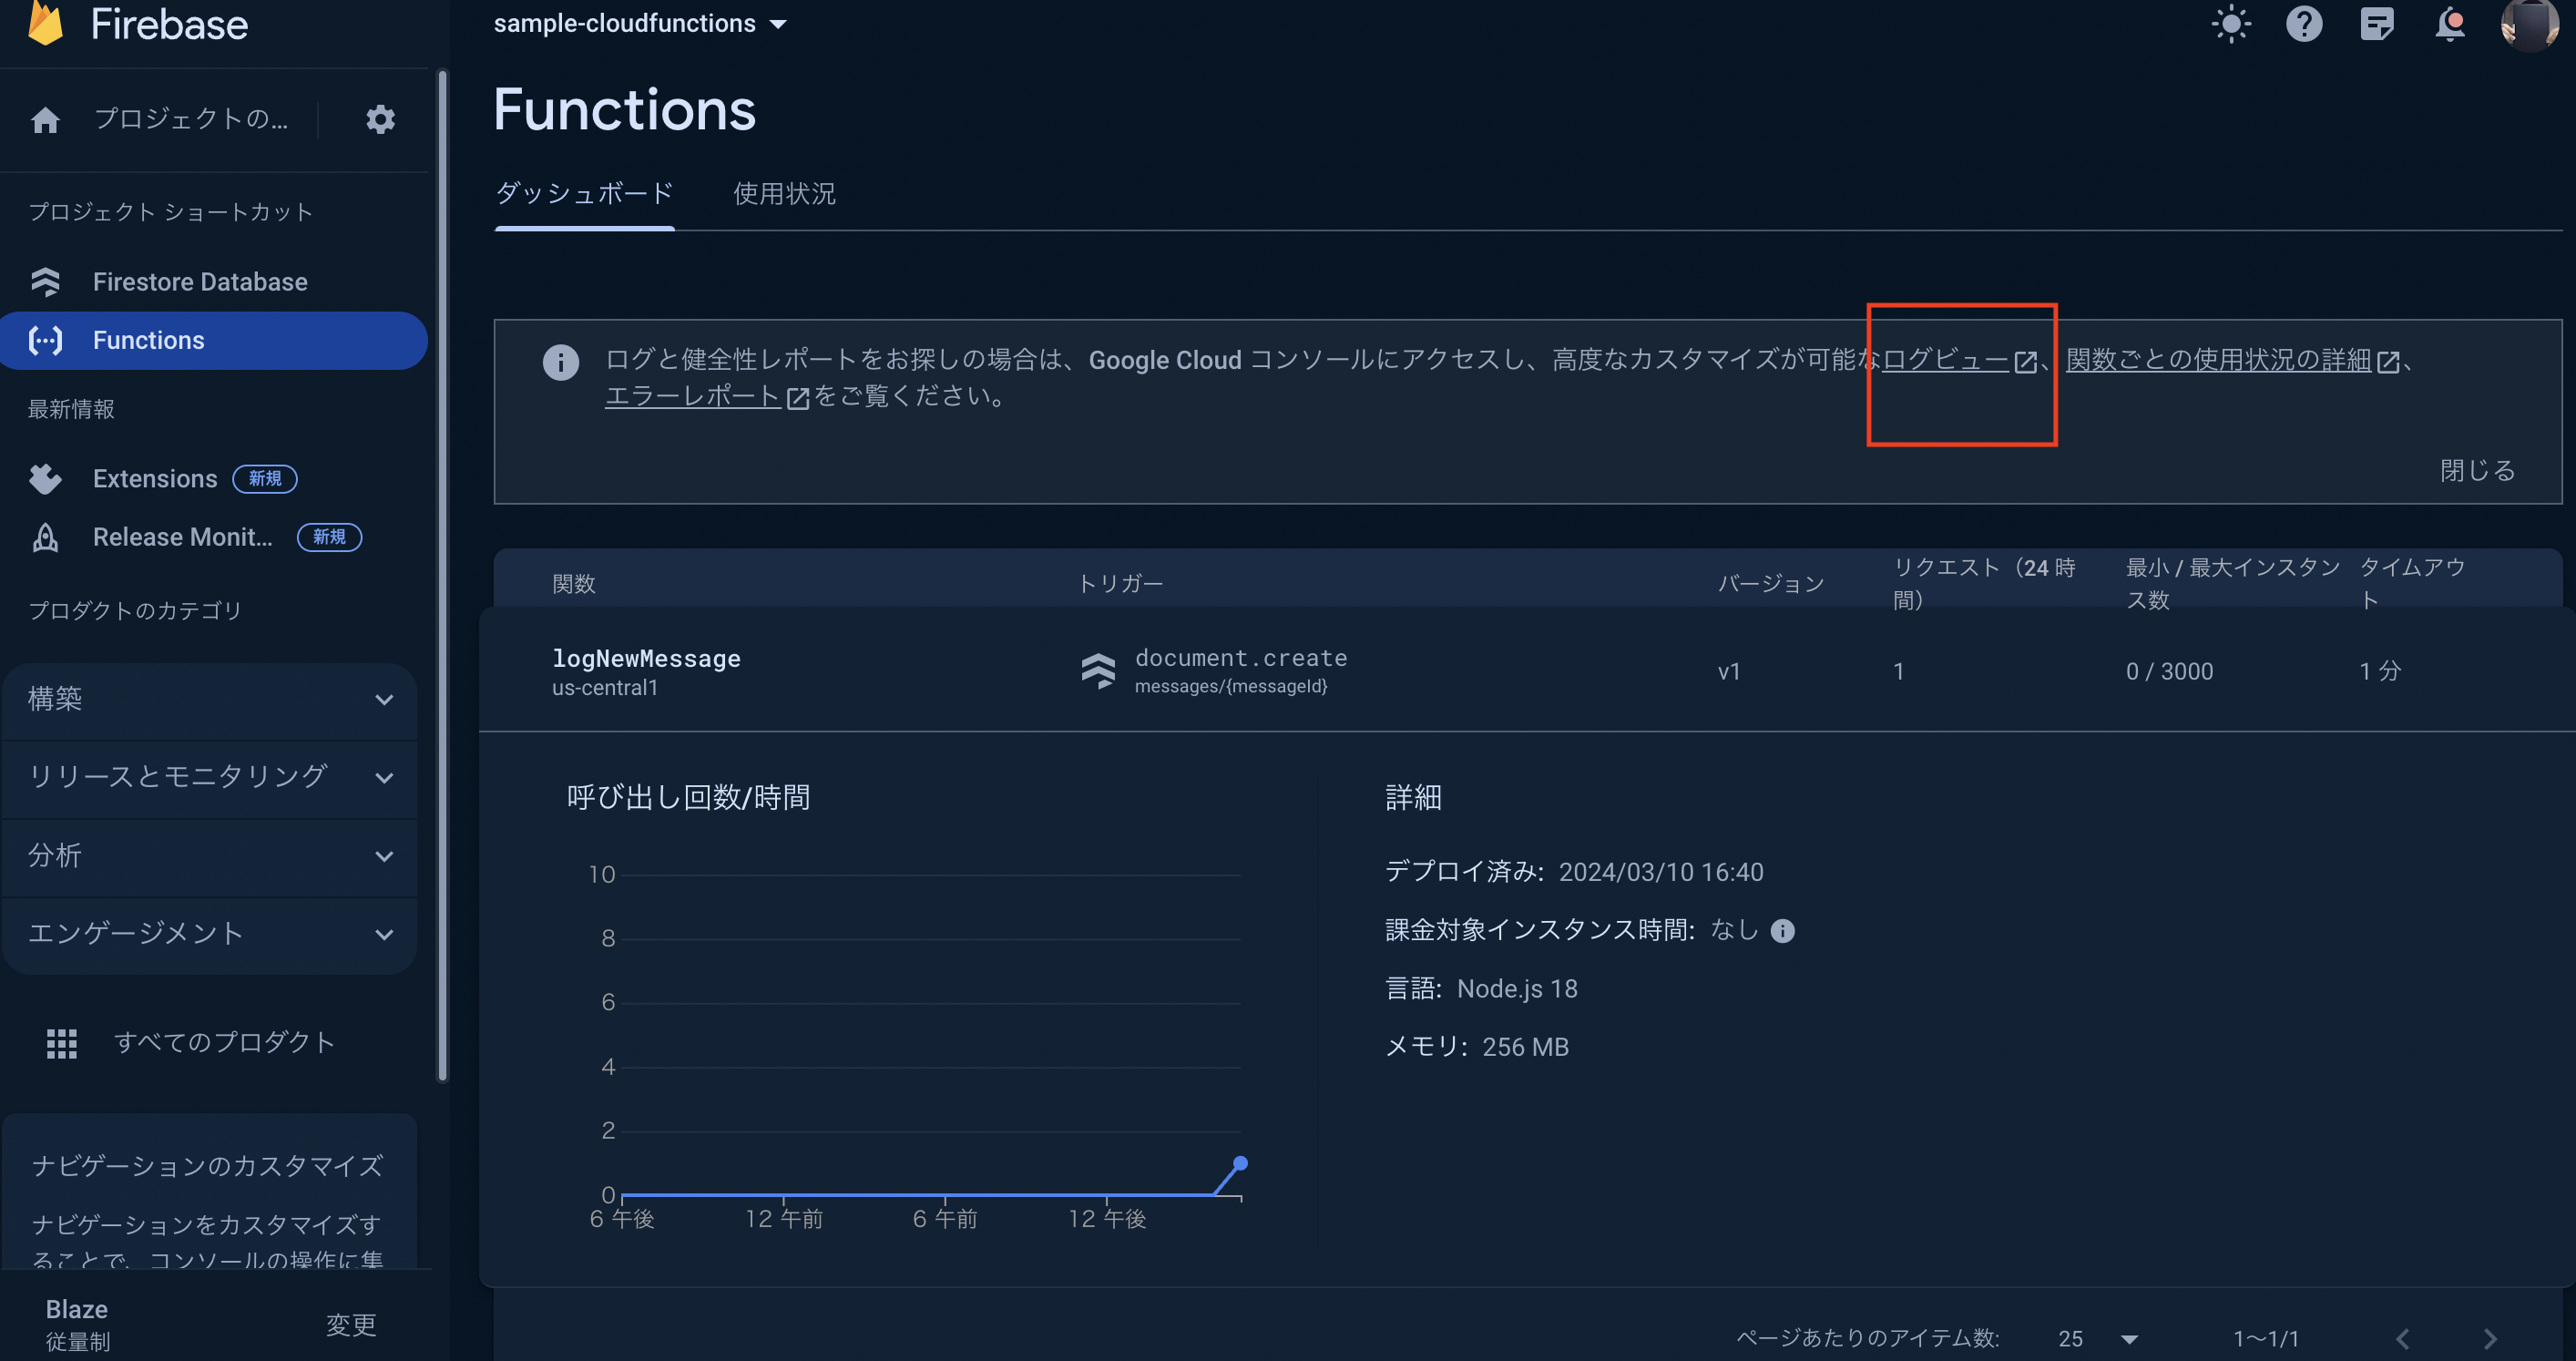Select the Functions icon in the sidebar
The width and height of the screenshot is (2576, 1361).
pos(45,340)
